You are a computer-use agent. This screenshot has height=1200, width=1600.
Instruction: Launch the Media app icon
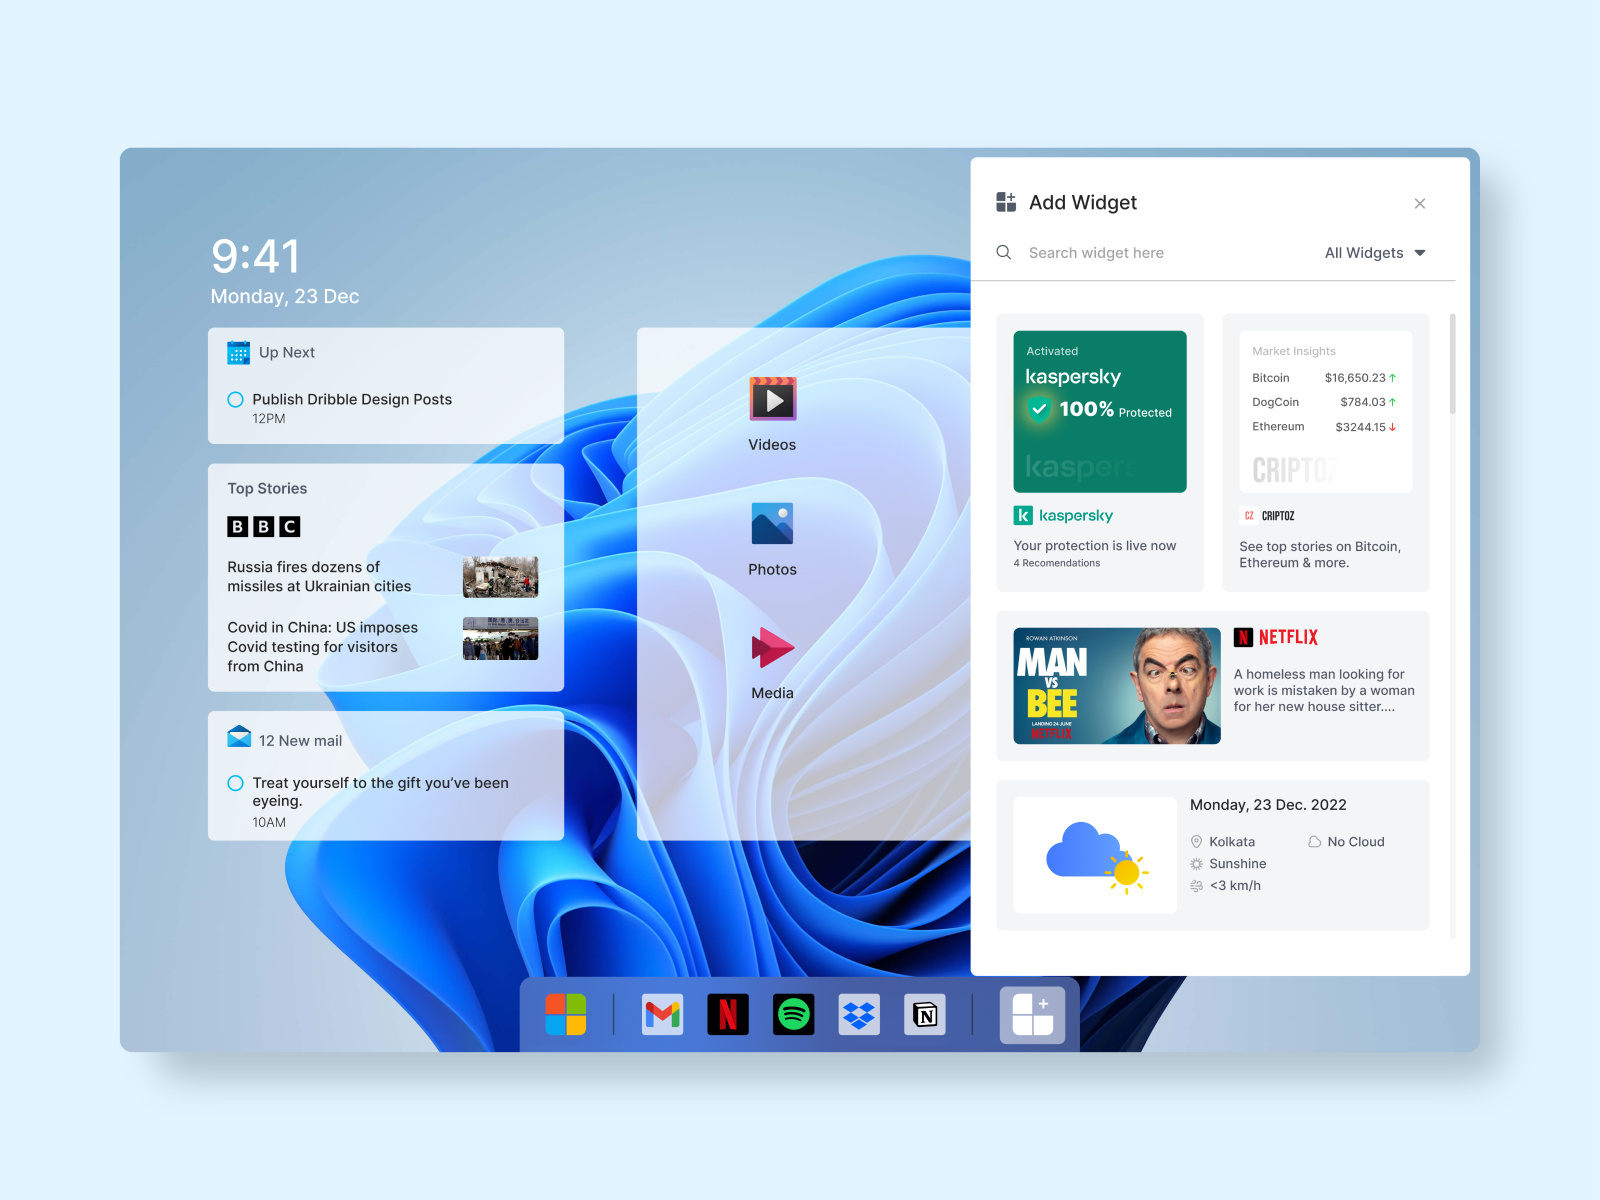(771, 650)
